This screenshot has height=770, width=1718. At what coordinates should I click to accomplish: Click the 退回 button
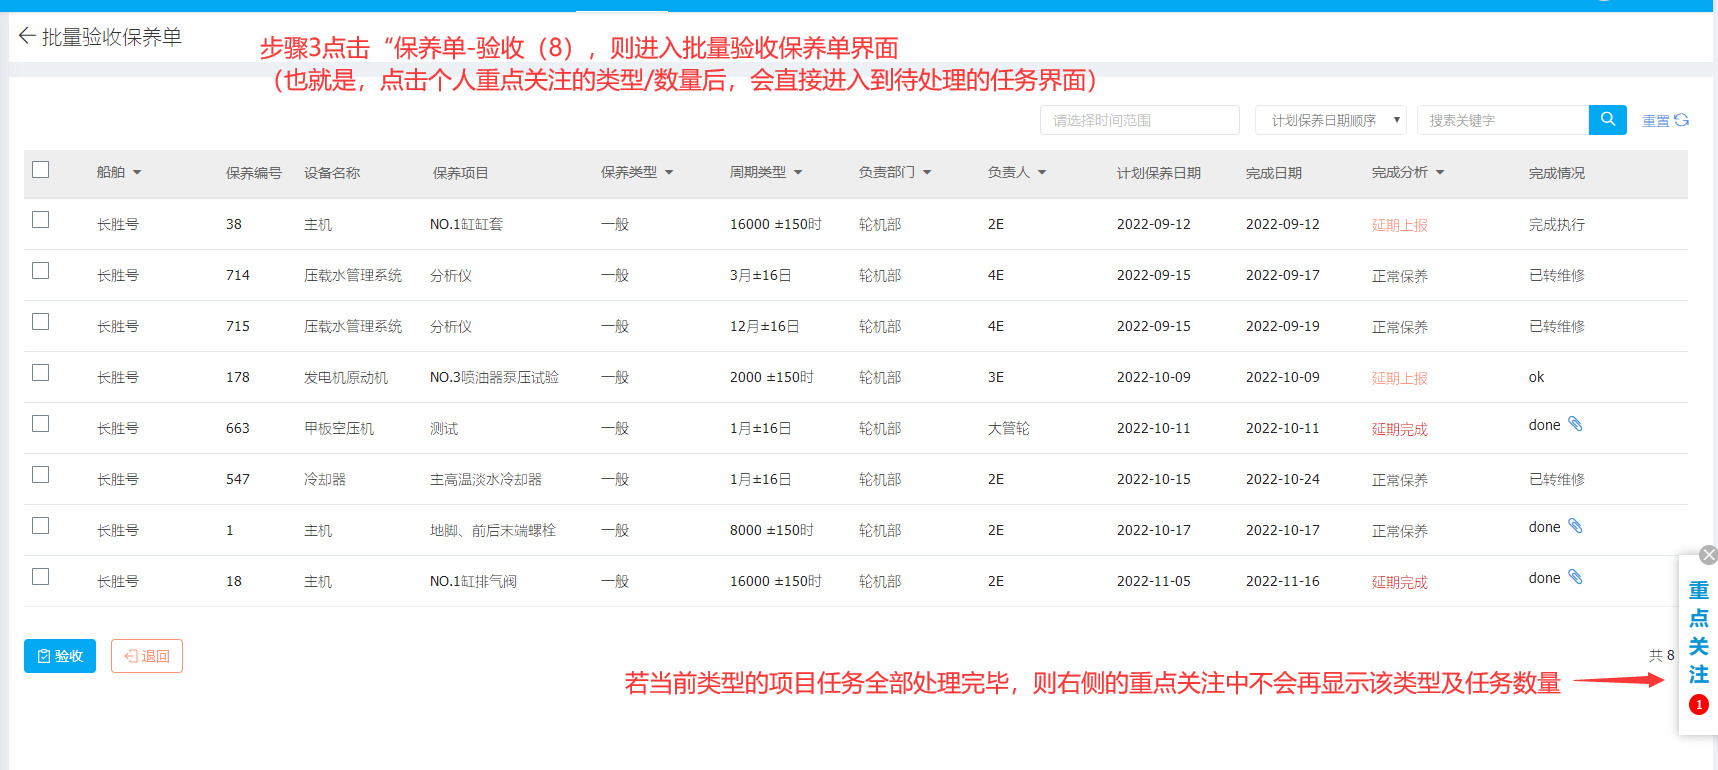point(147,656)
